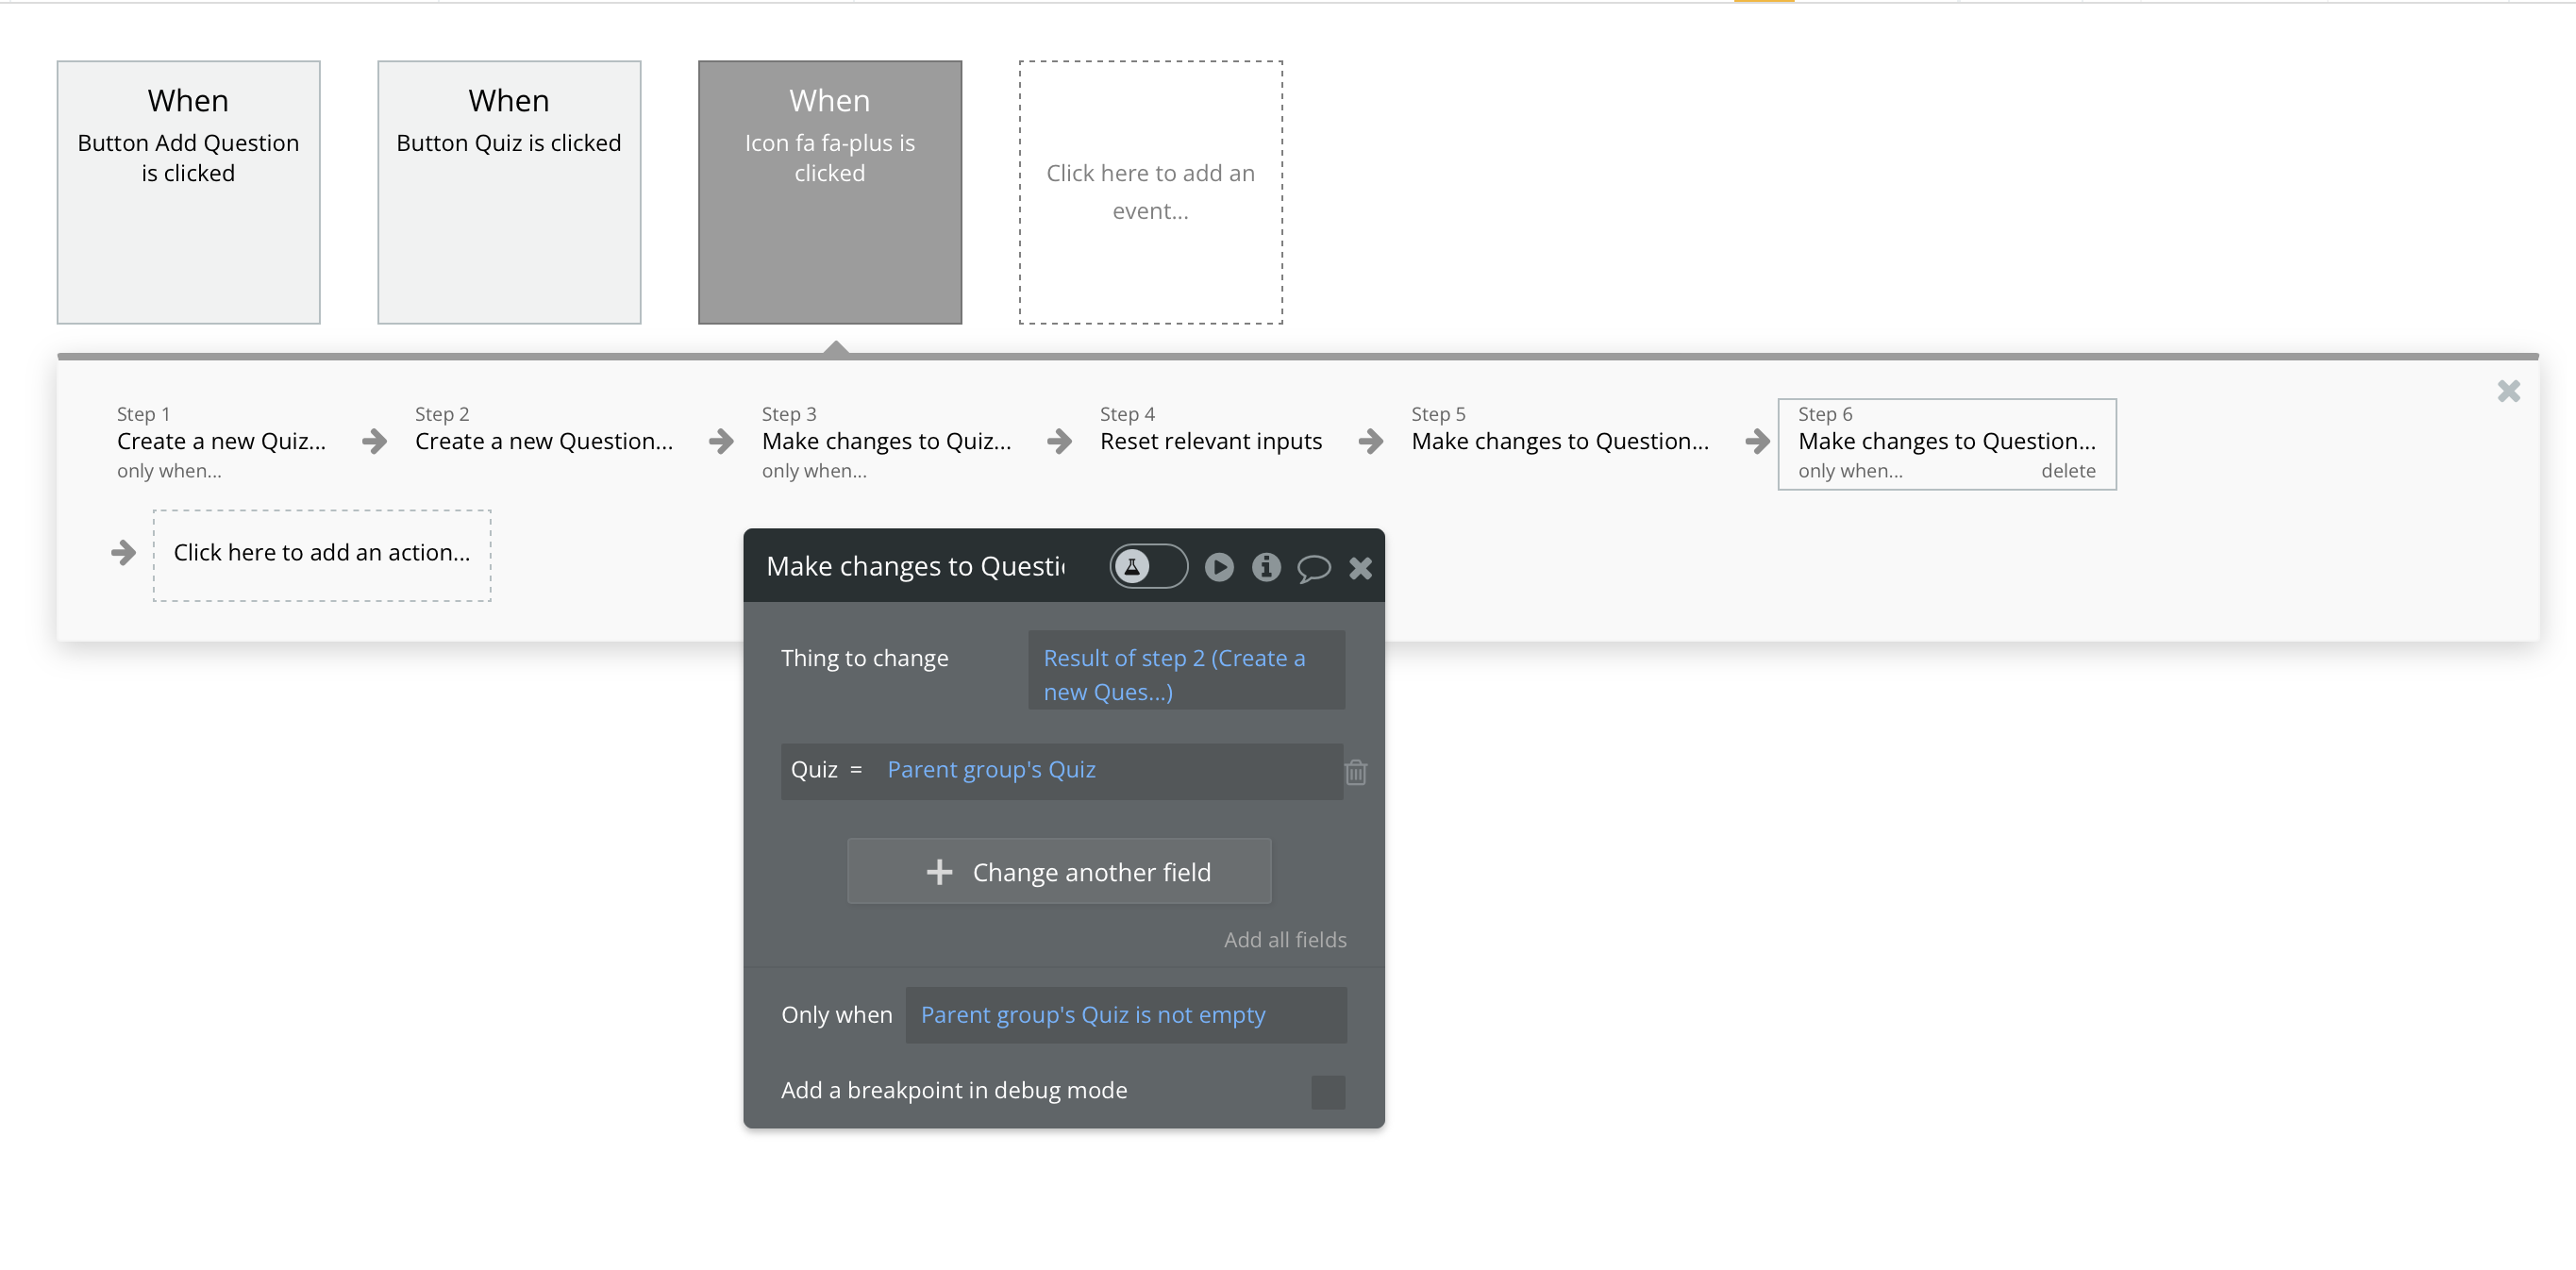
Task: Open Step 3 Make changes to Quiz
Action: point(886,441)
